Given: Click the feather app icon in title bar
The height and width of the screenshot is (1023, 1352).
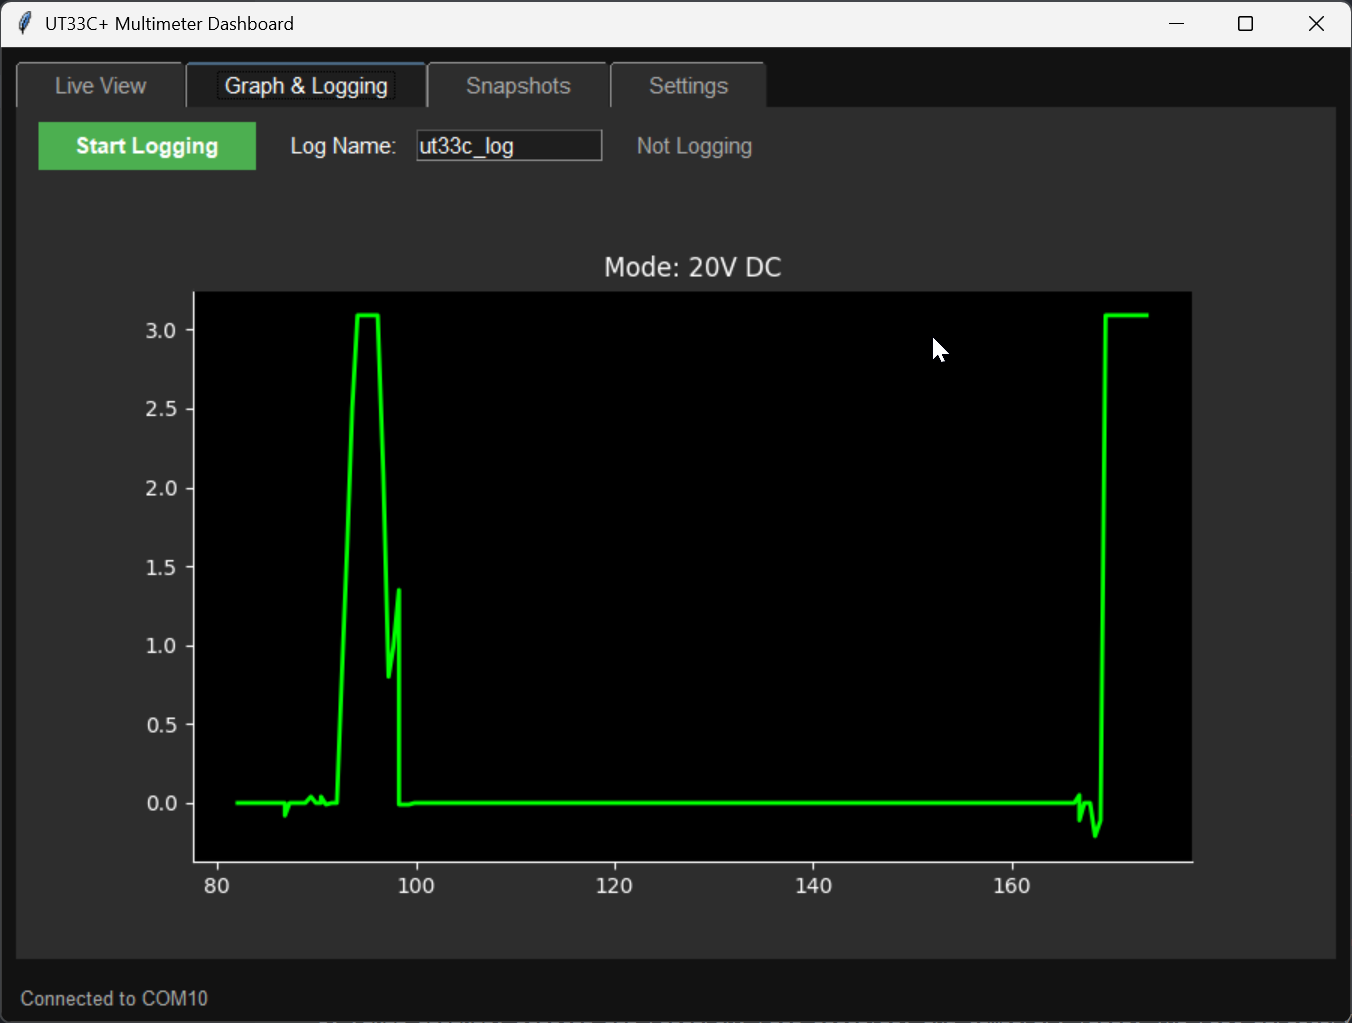Looking at the screenshot, I should (x=25, y=23).
